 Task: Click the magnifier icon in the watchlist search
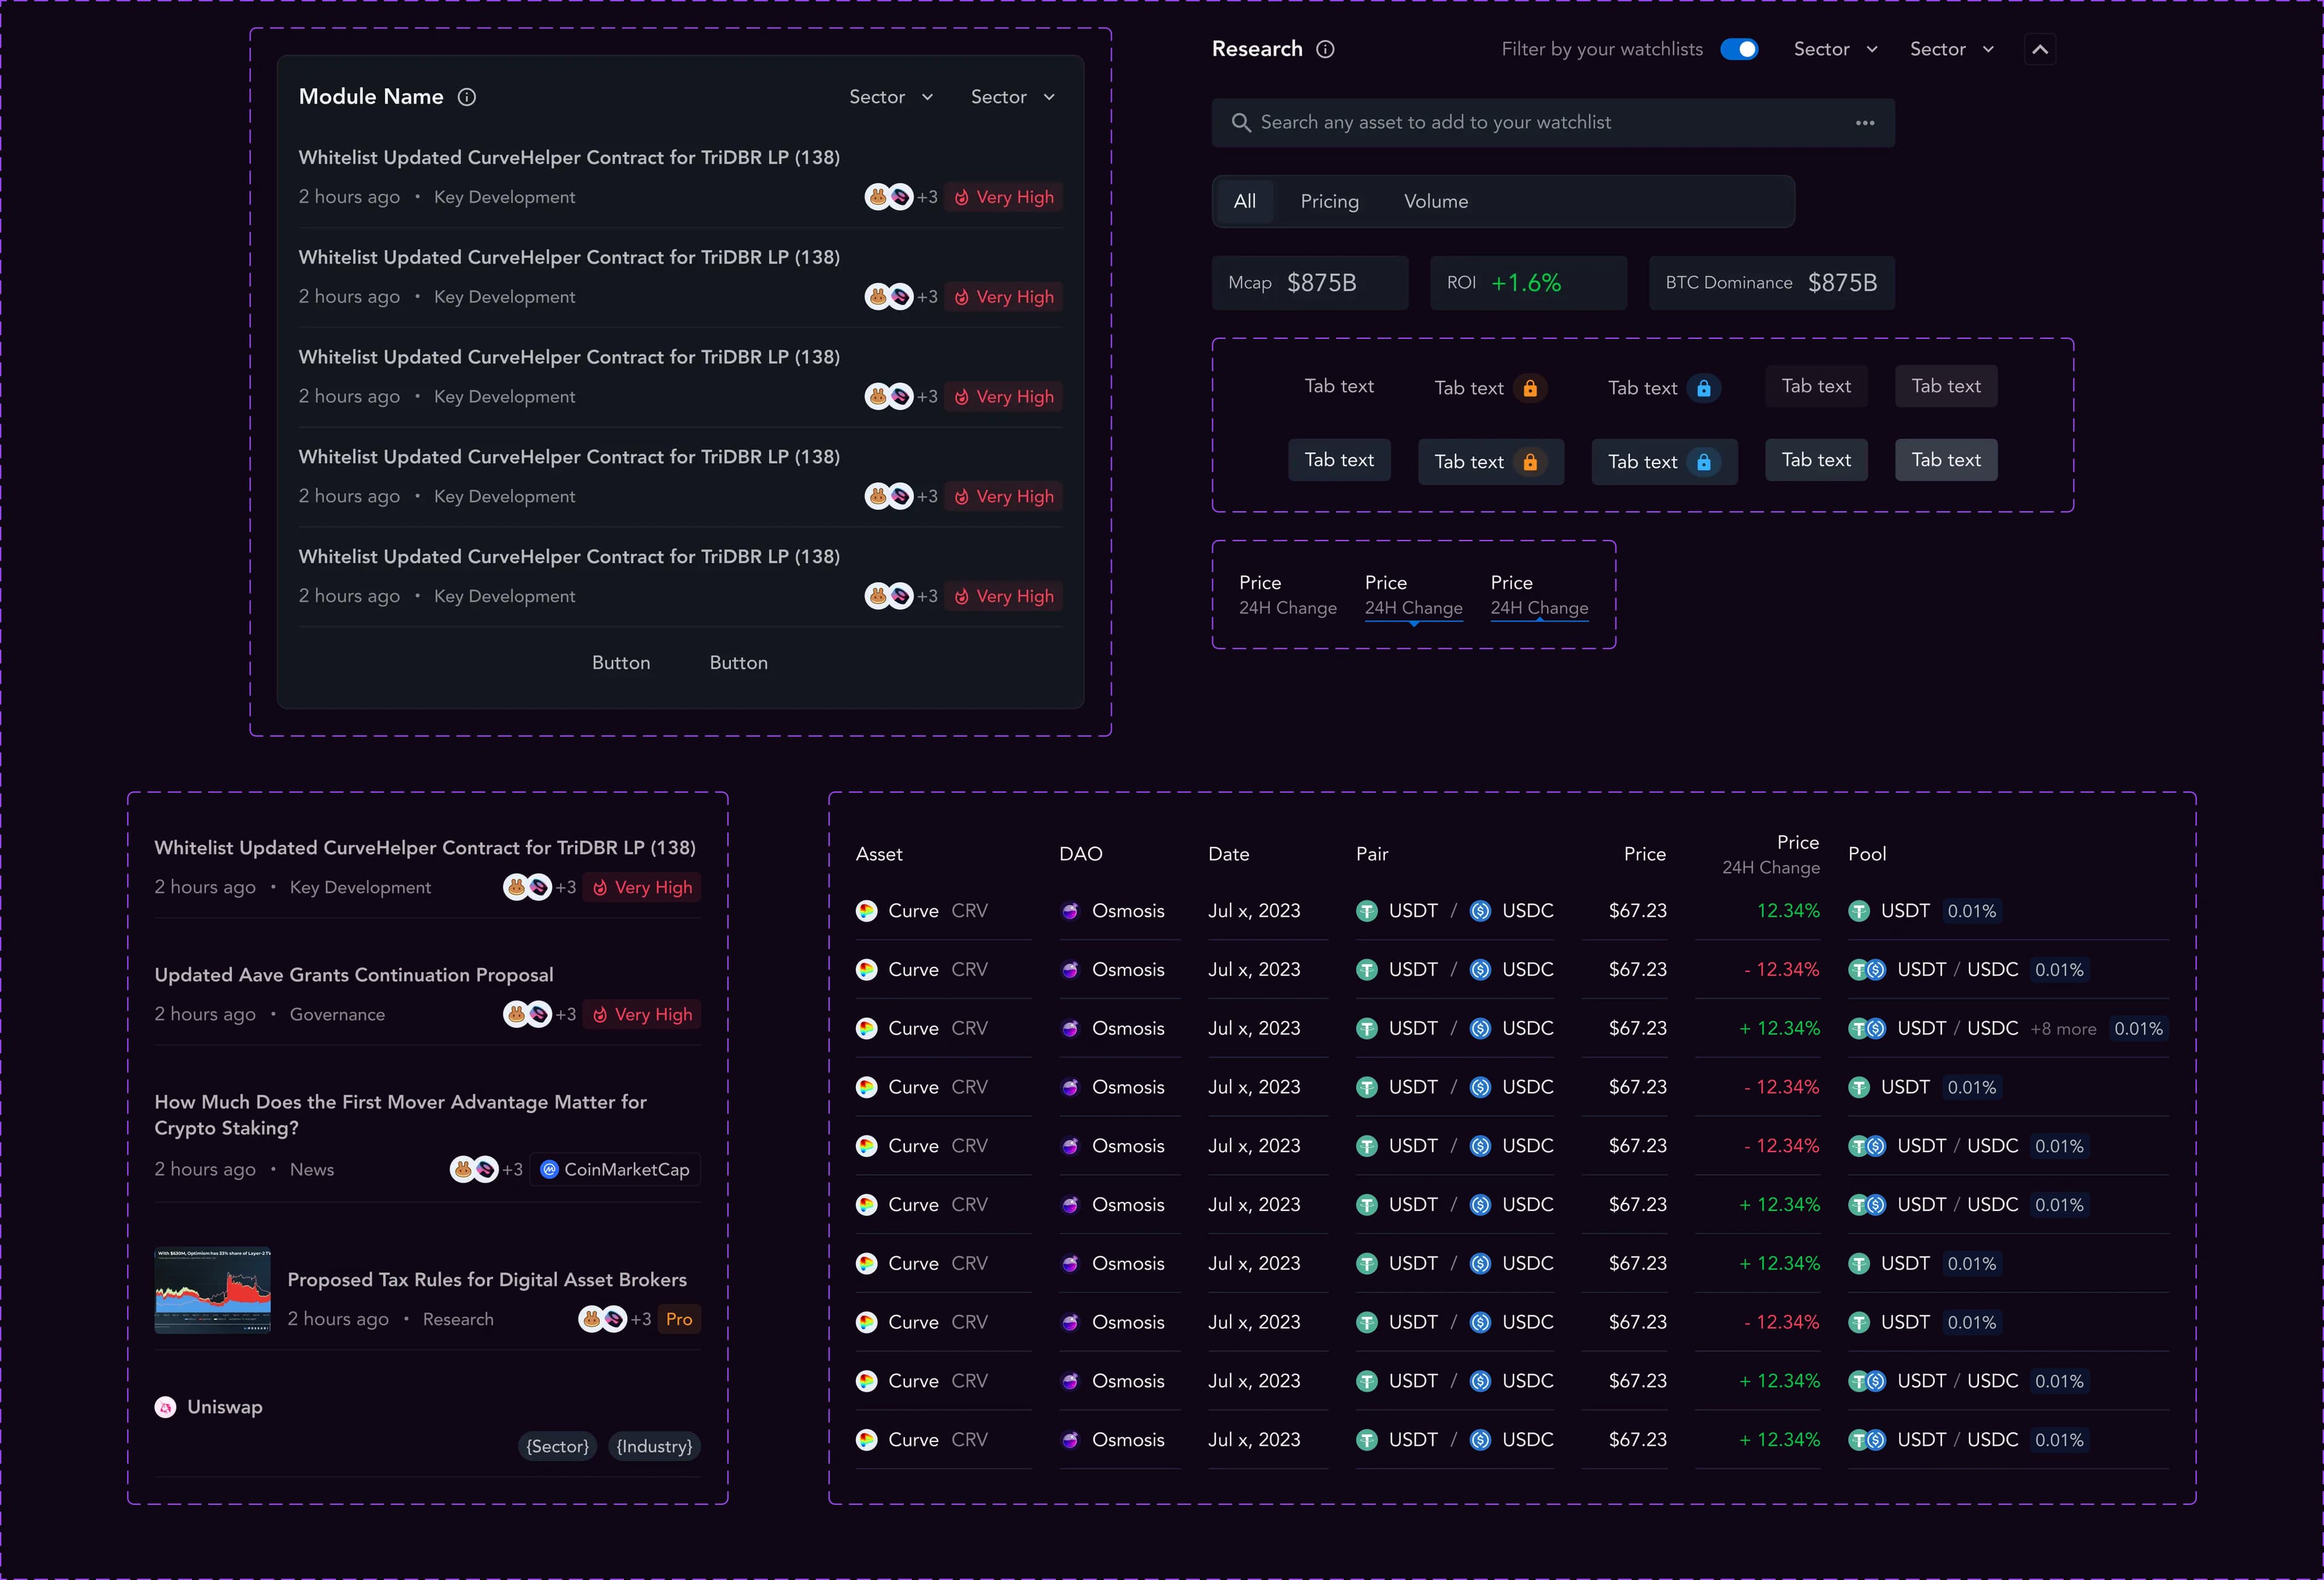(1241, 122)
